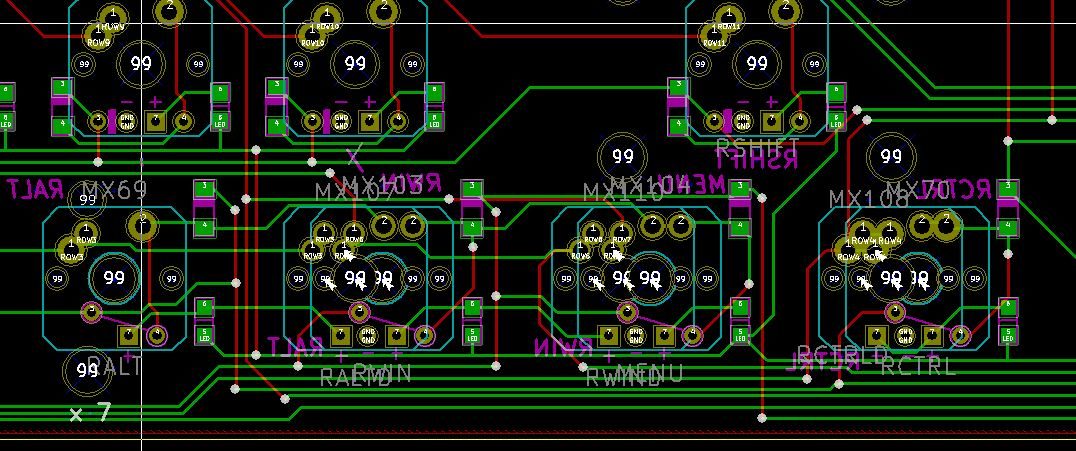Select GND pad in the ROW10 switch
Screen dimensions: 1076x451
(x=341, y=122)
